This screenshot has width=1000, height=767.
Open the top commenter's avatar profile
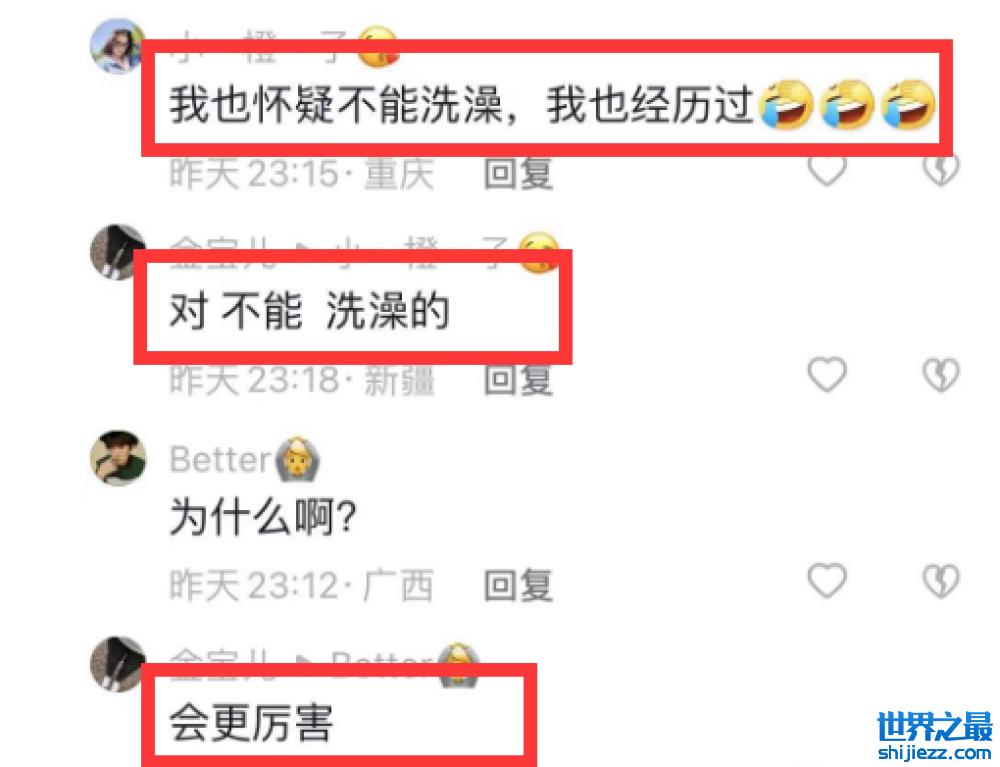117,47
